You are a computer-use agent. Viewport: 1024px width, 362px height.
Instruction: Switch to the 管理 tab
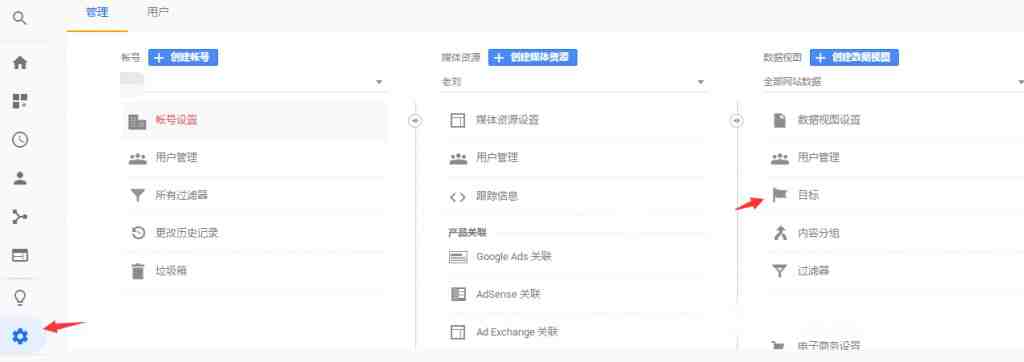[x=97, y=12]
